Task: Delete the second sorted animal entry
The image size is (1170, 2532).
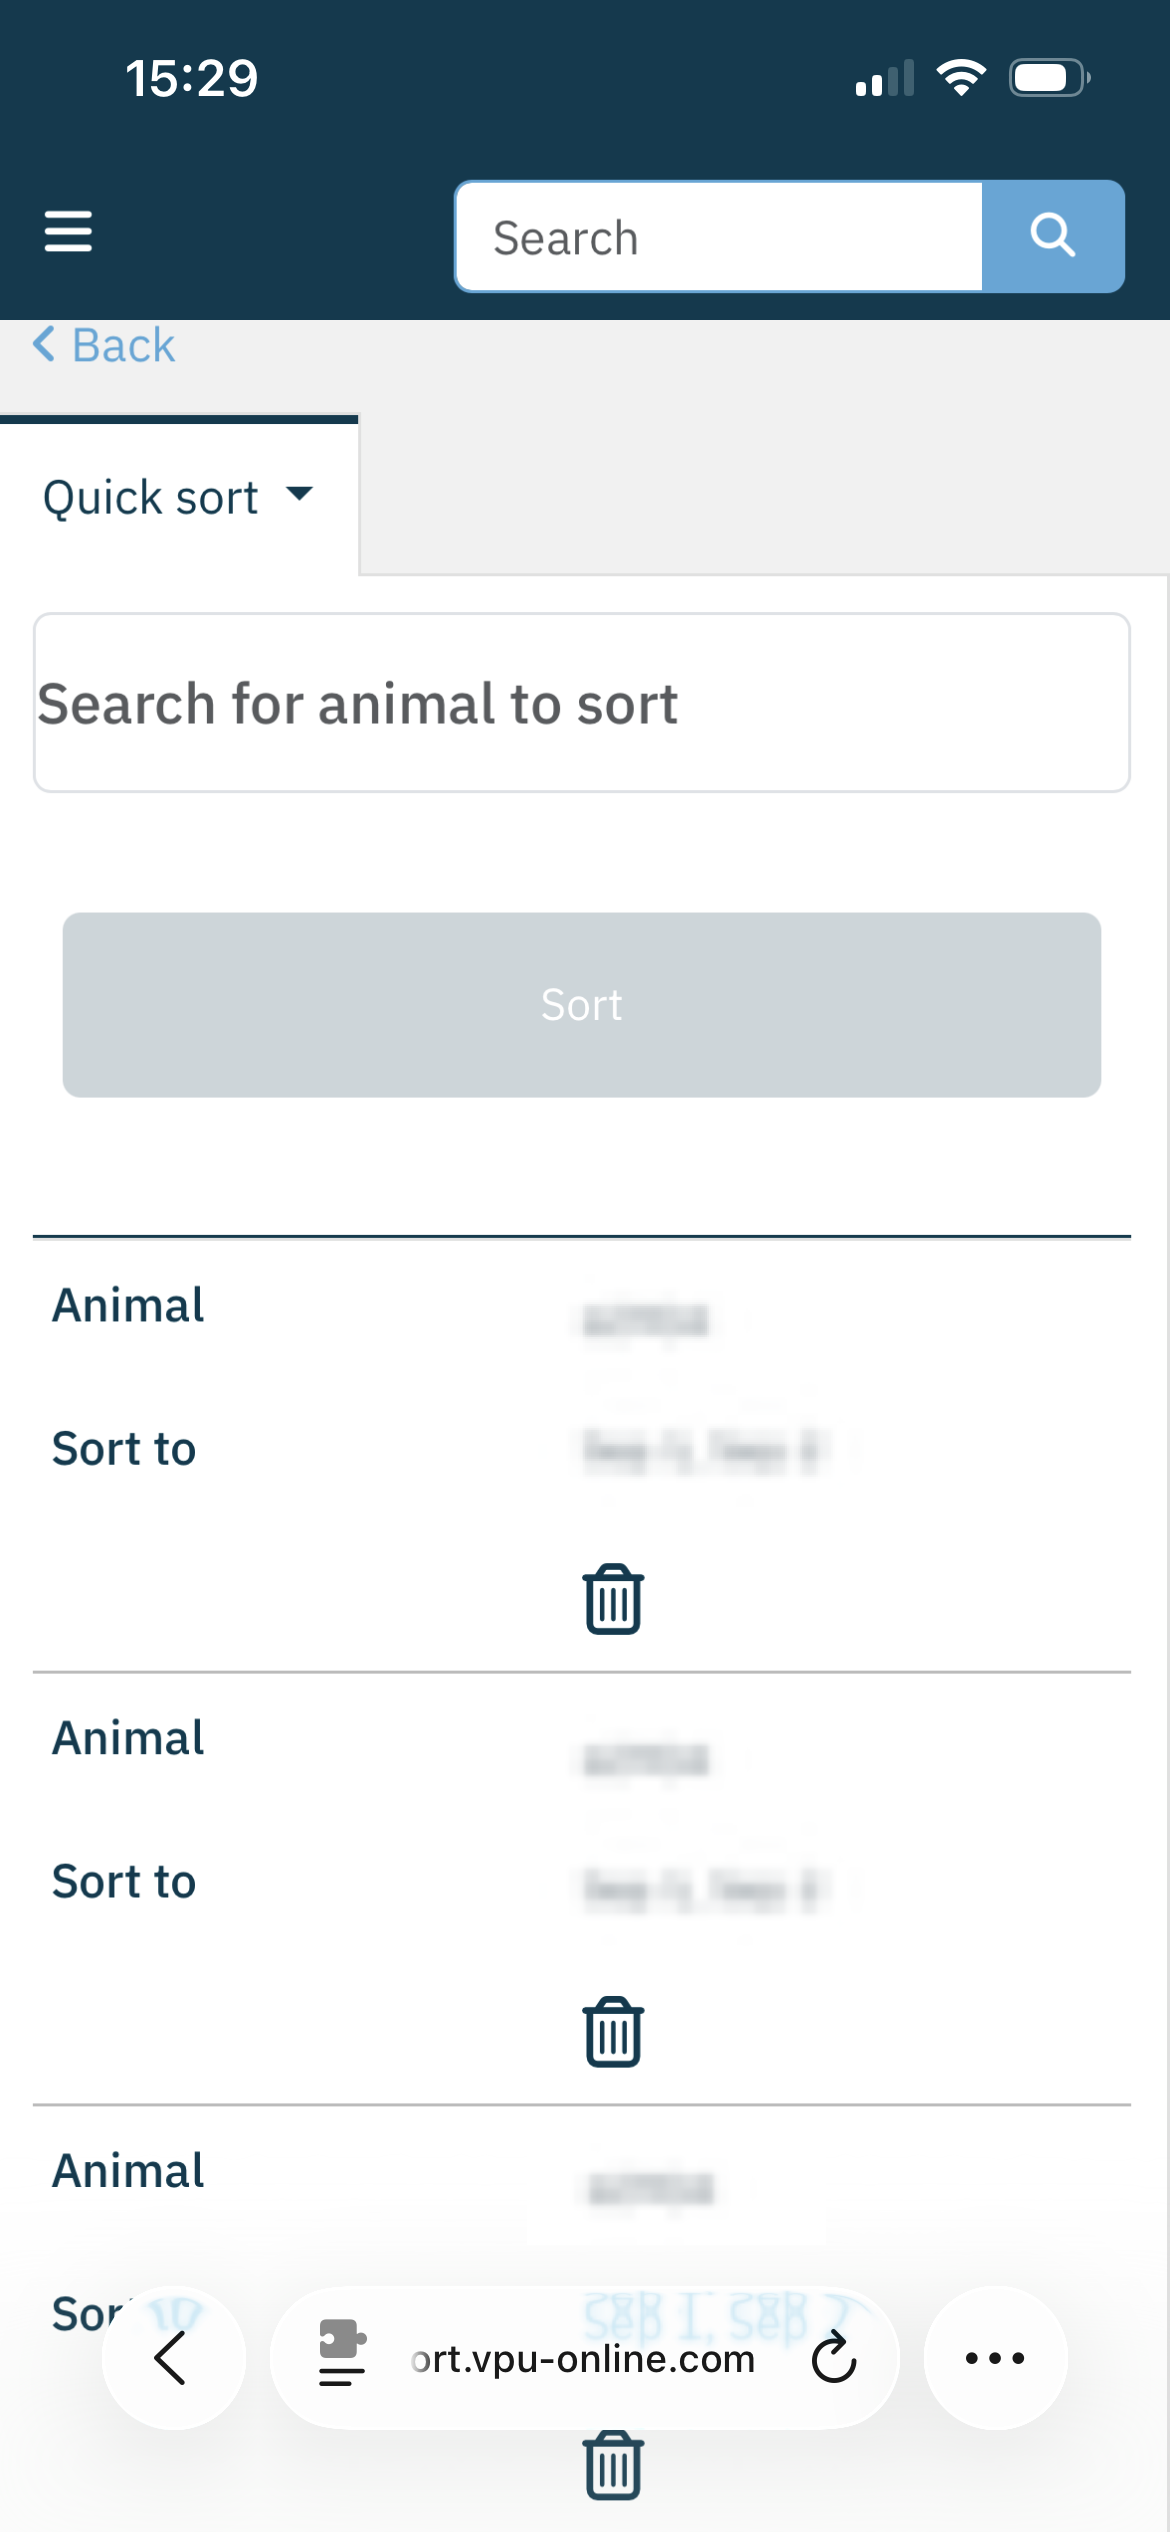Action: coord(613,2032)
